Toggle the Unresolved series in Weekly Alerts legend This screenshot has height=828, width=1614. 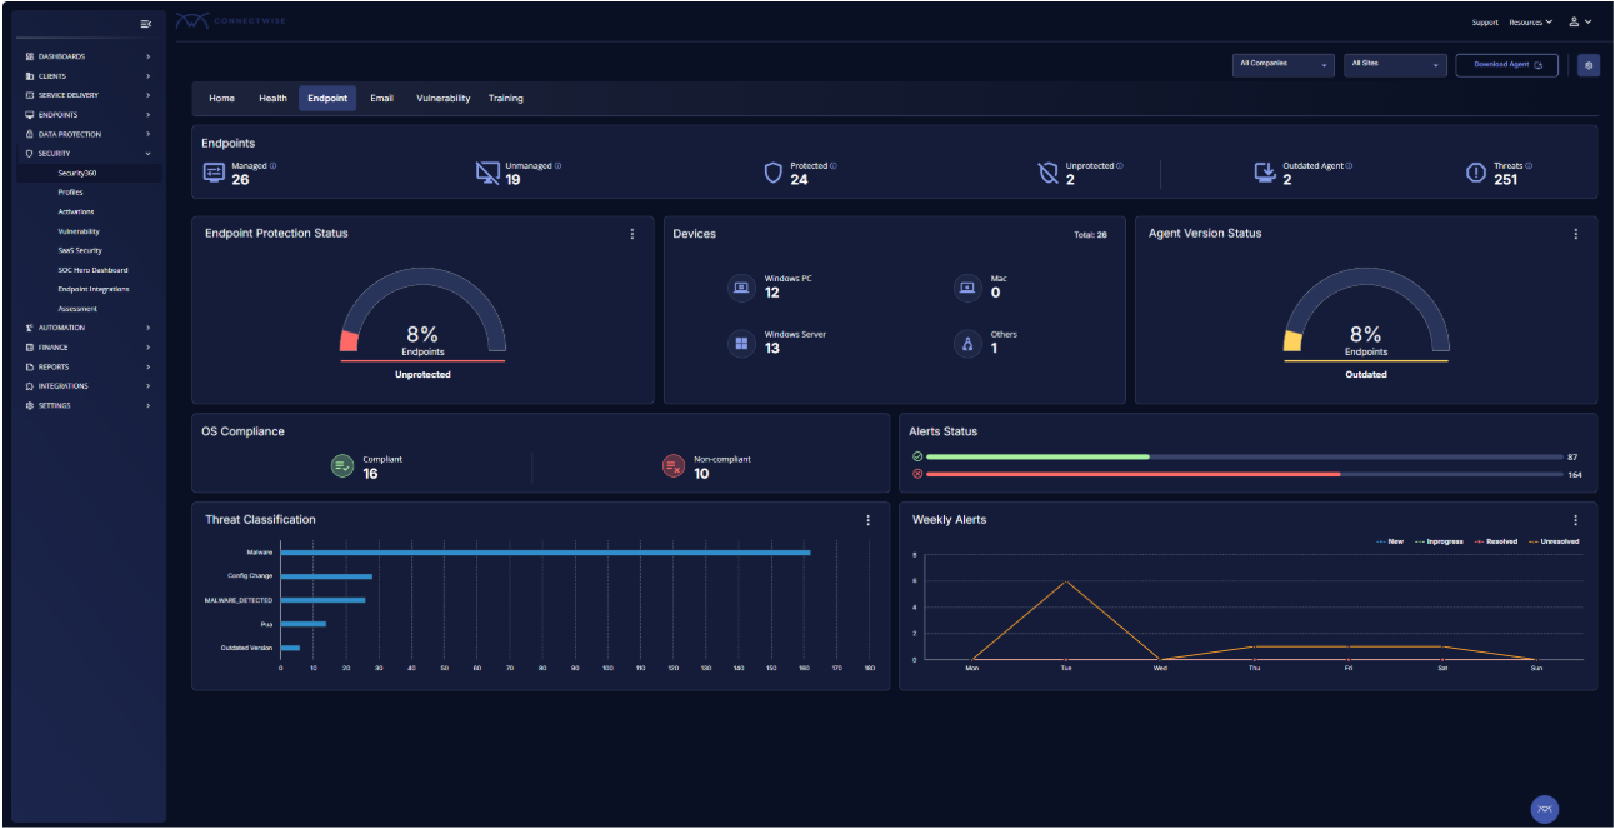(1554, 542)
